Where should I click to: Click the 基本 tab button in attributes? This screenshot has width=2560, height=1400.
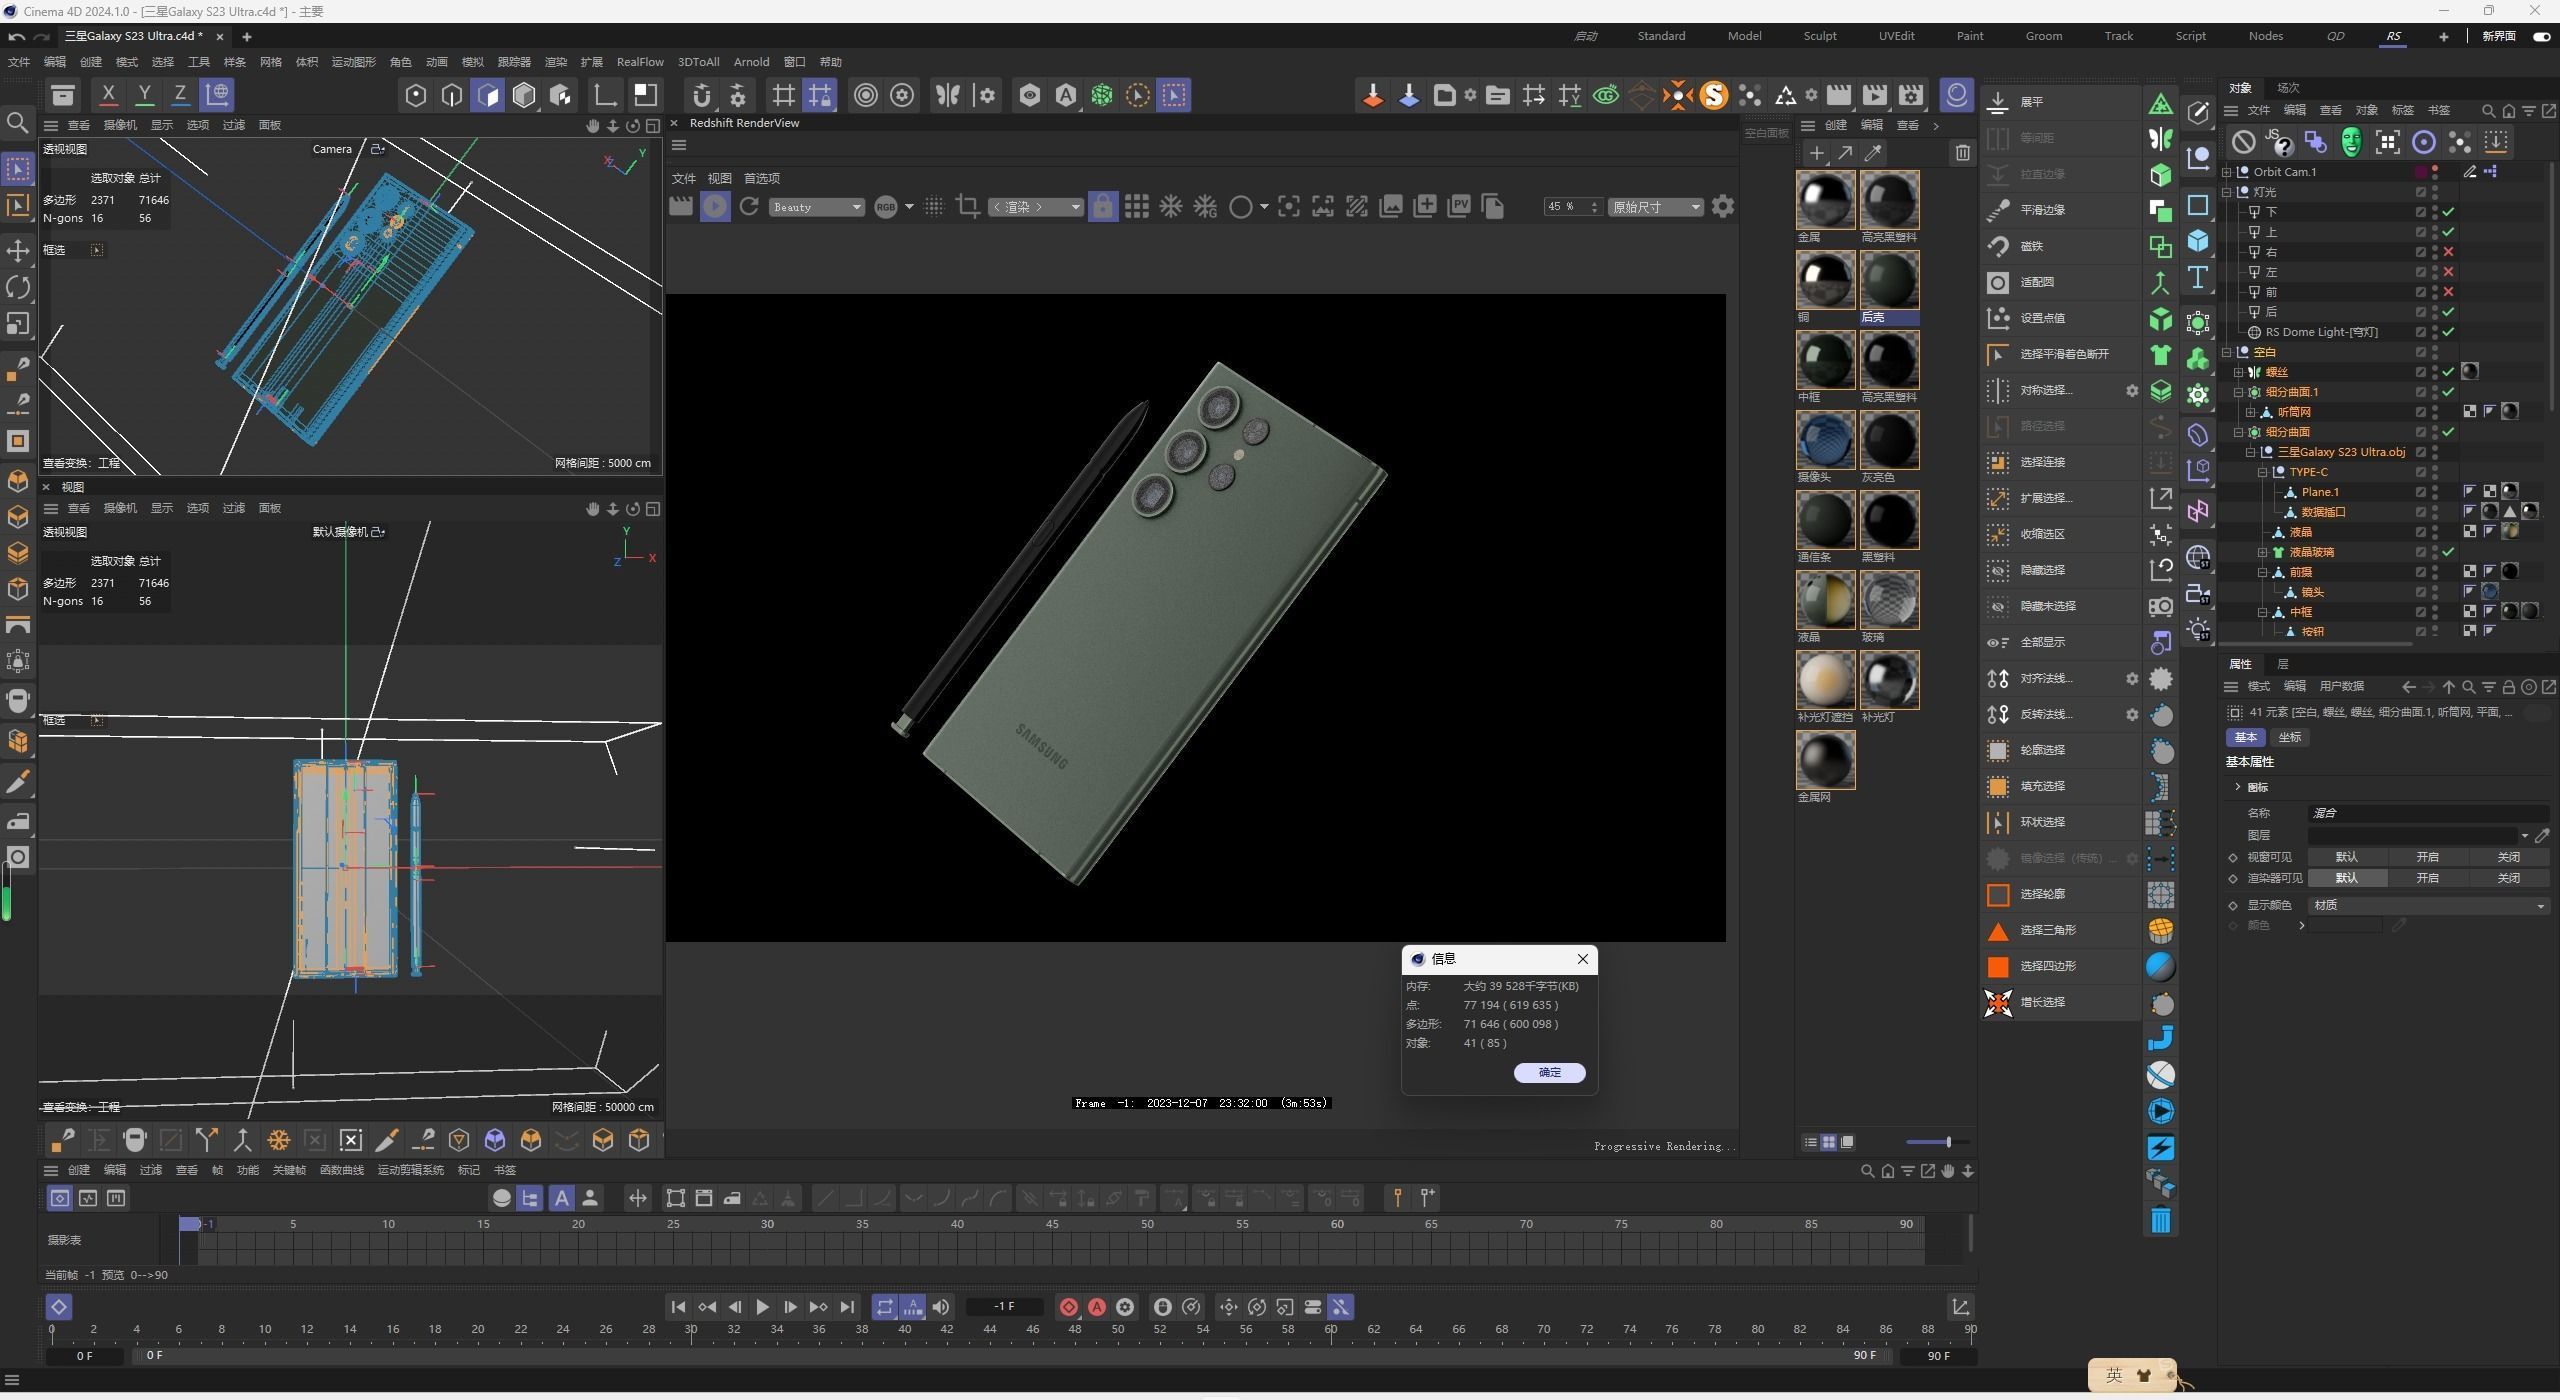(2246, 737)
